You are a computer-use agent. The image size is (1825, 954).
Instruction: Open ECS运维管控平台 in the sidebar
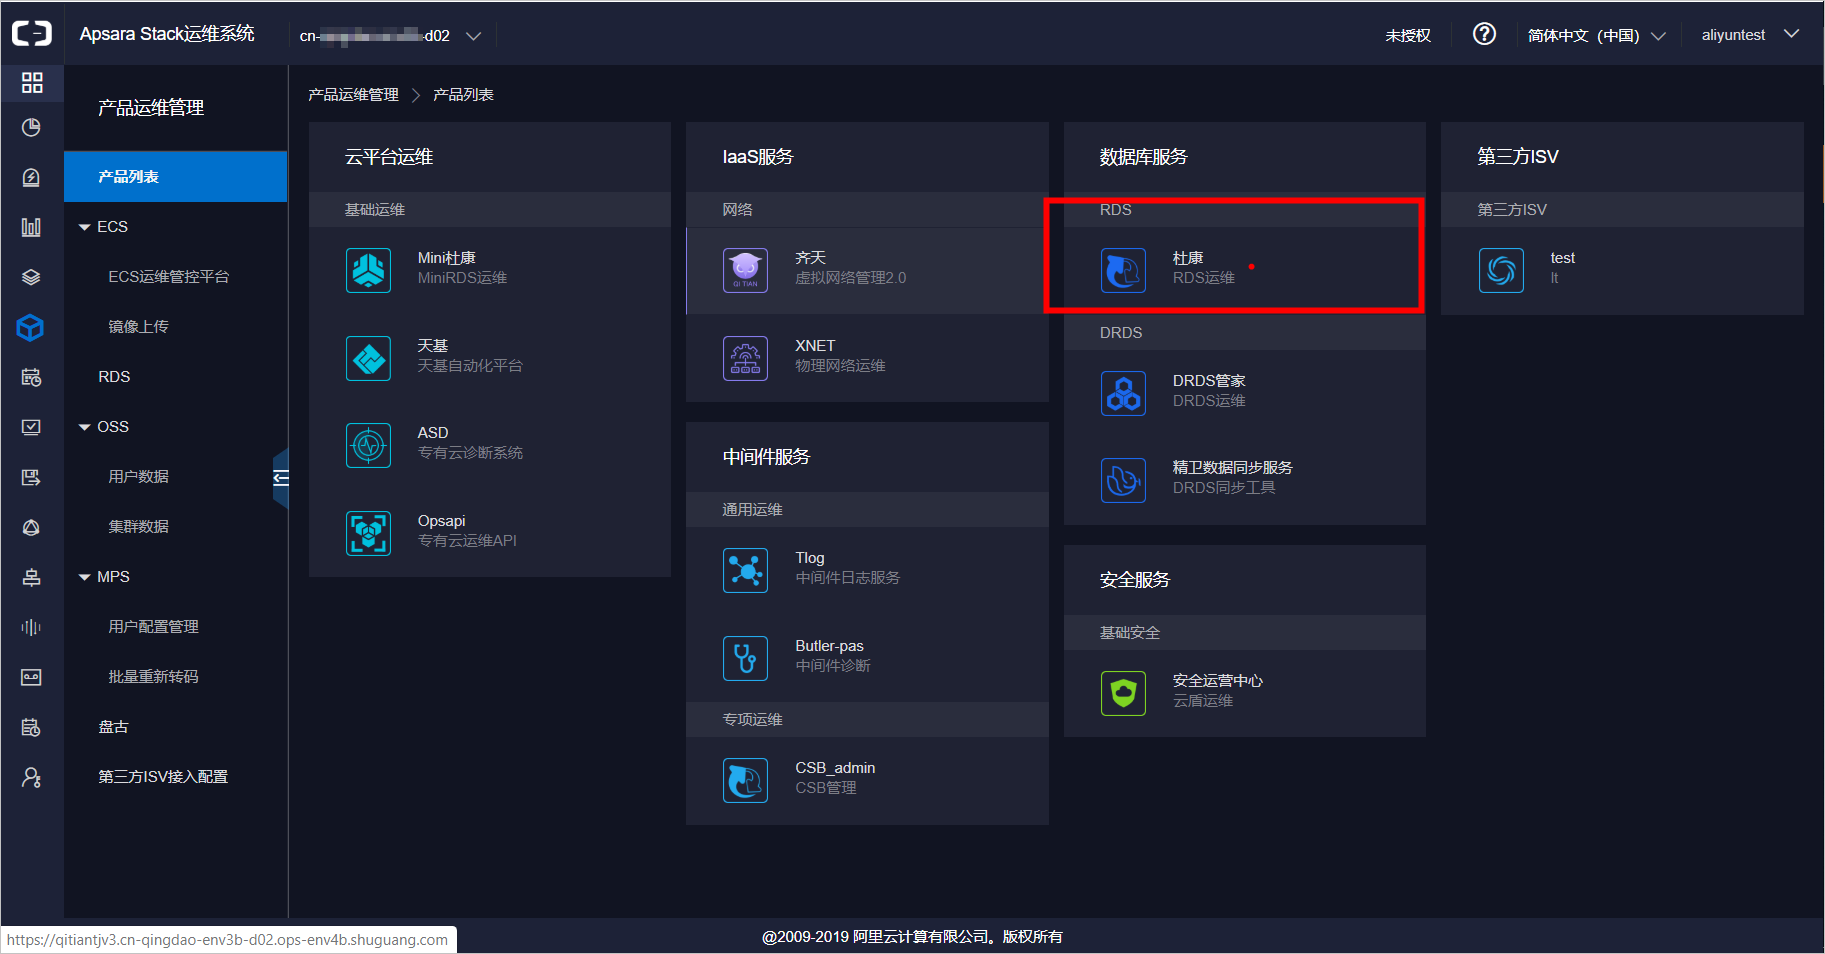tap(169, 277)
